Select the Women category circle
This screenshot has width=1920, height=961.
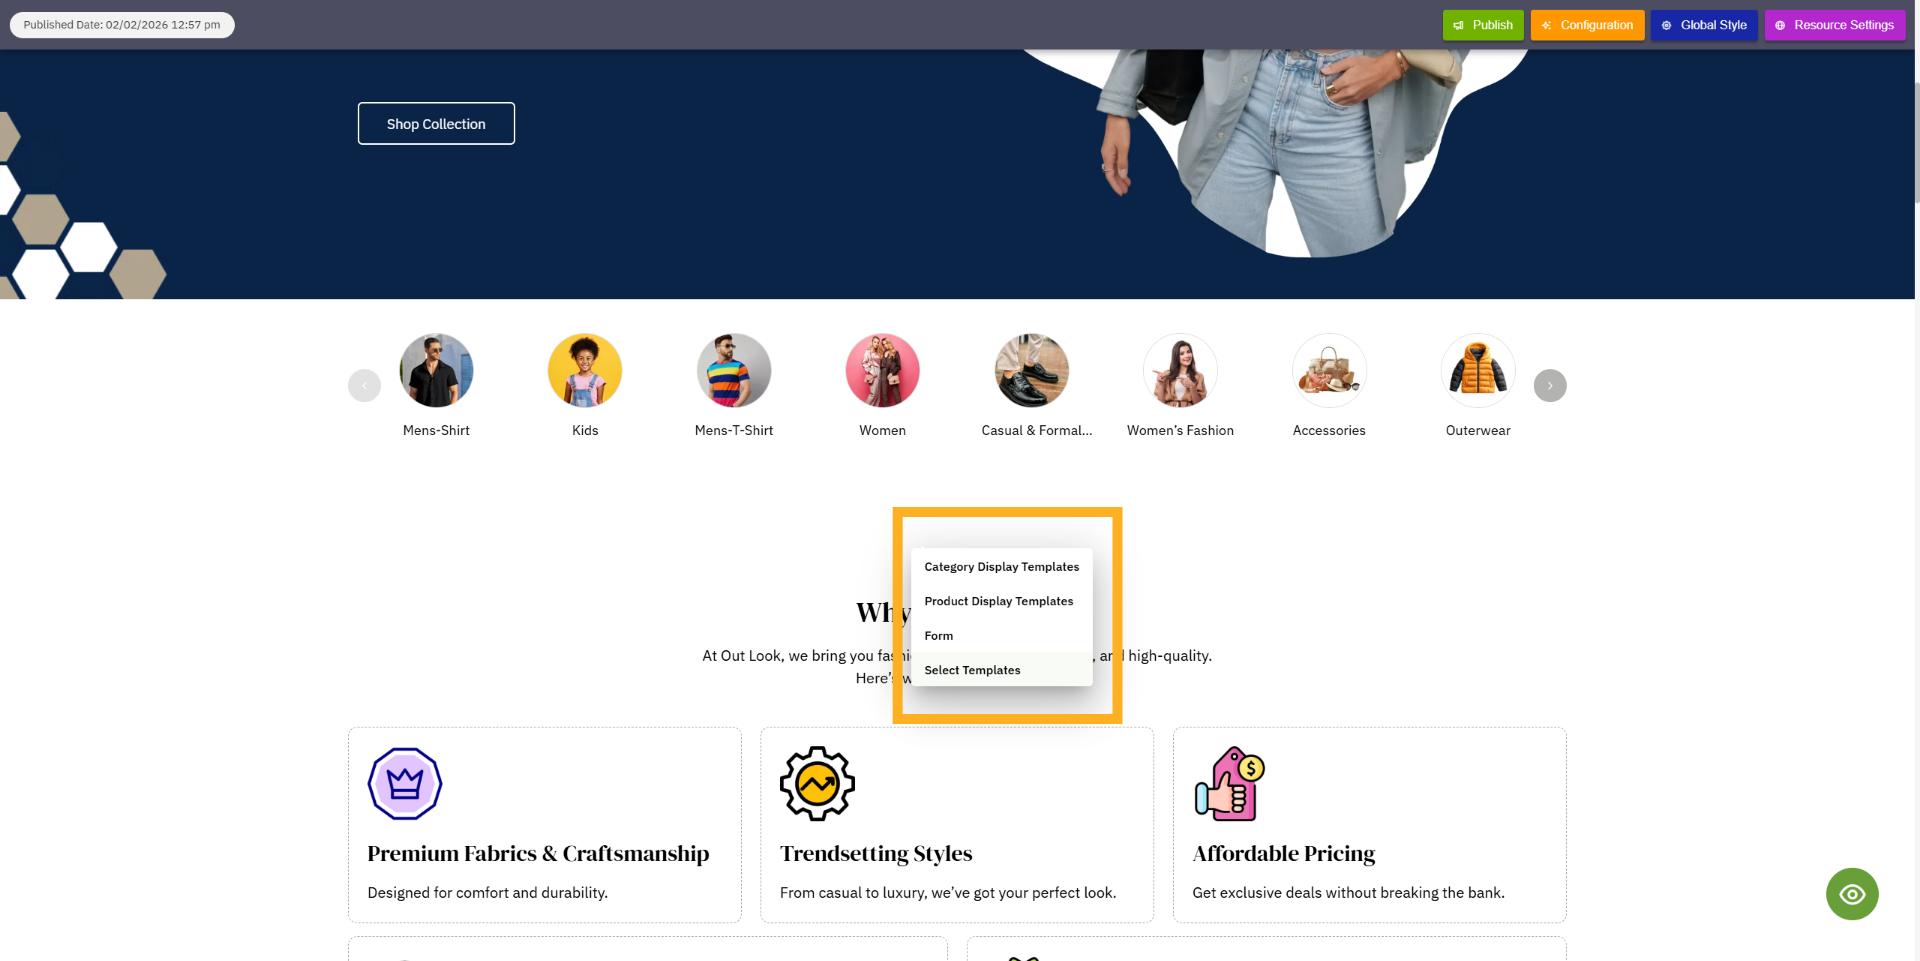882,370
